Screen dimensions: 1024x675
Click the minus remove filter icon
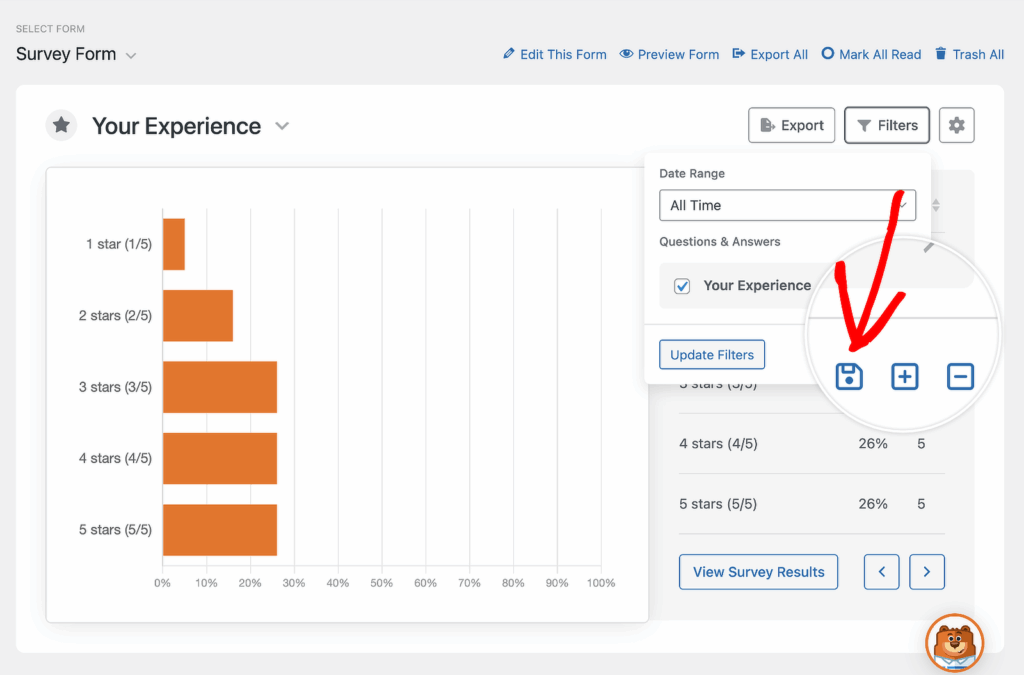point(960,377)
